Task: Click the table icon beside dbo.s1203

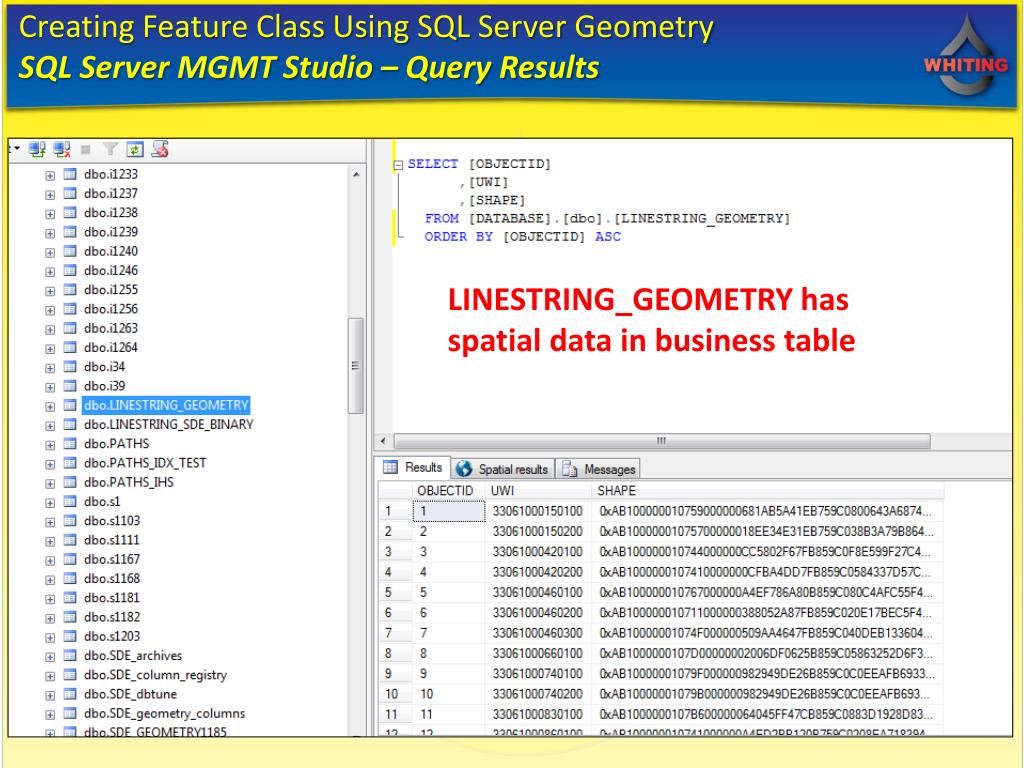Action: coord(70,637)
